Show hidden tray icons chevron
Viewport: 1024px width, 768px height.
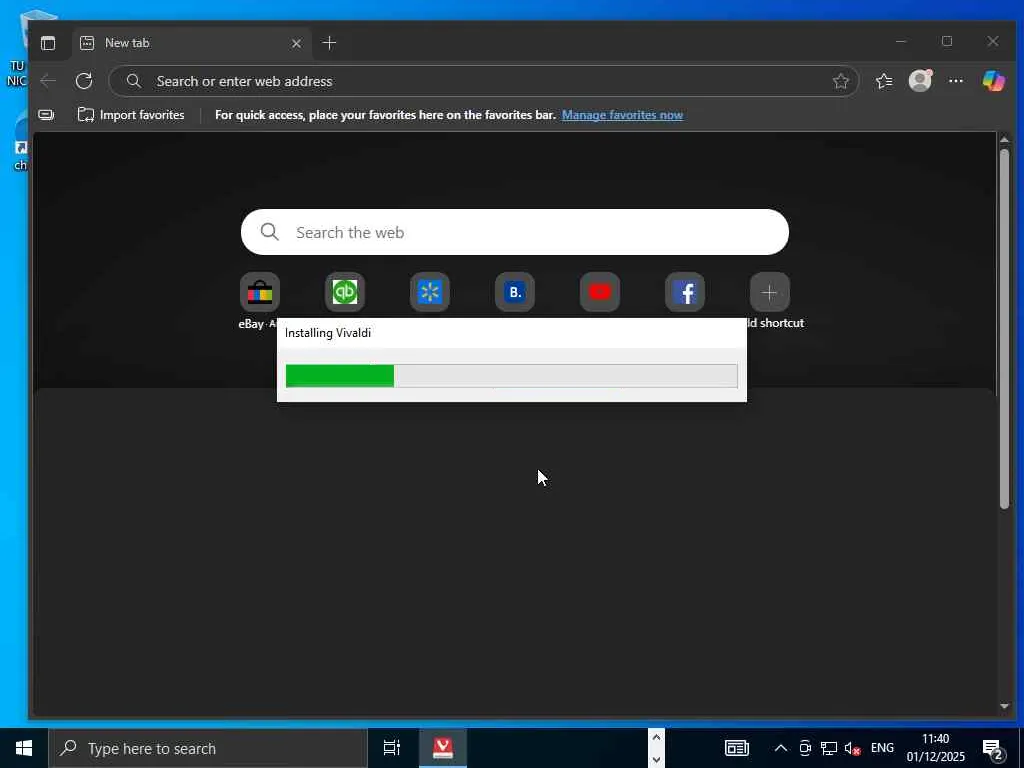click(x=781, y=748)
